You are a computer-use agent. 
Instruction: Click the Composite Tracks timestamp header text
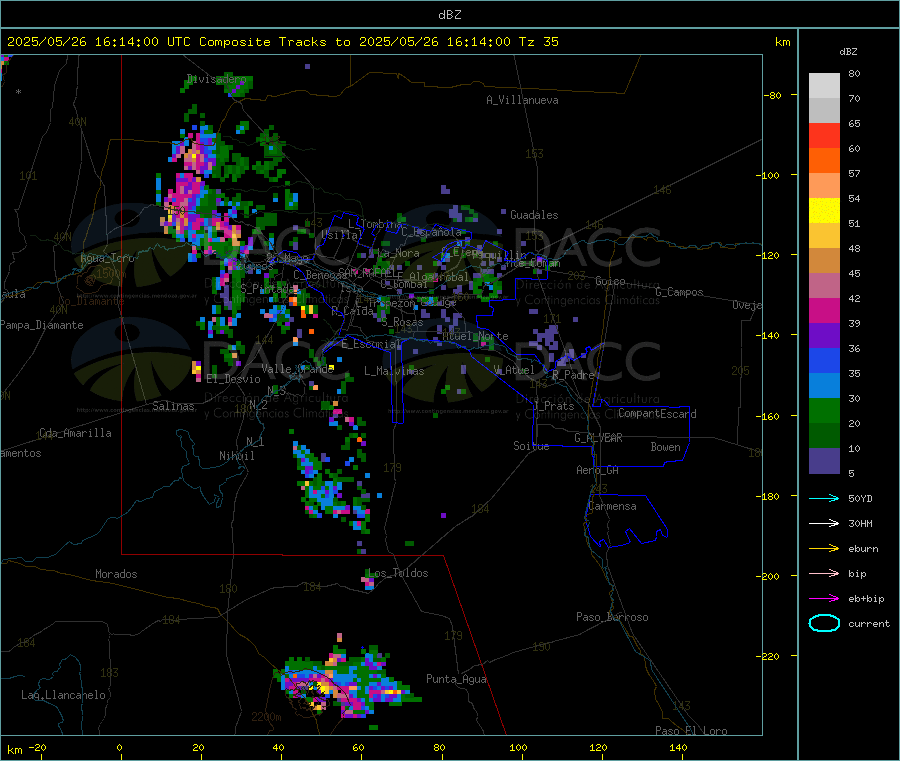(x=282, y=42)
